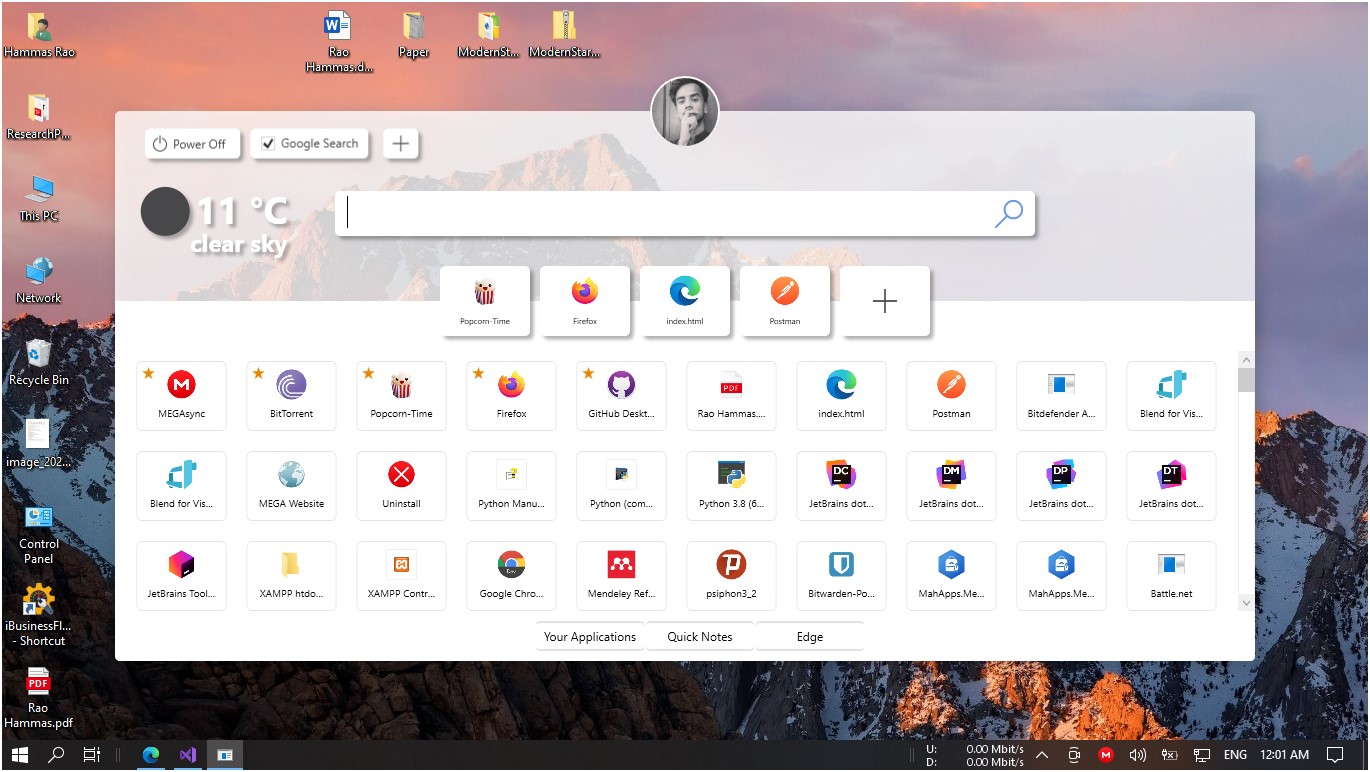This screenshot has height=772, width=1370.
Task: Open the JetBrains DT icon tile
Action: [x=1171, y=485]
